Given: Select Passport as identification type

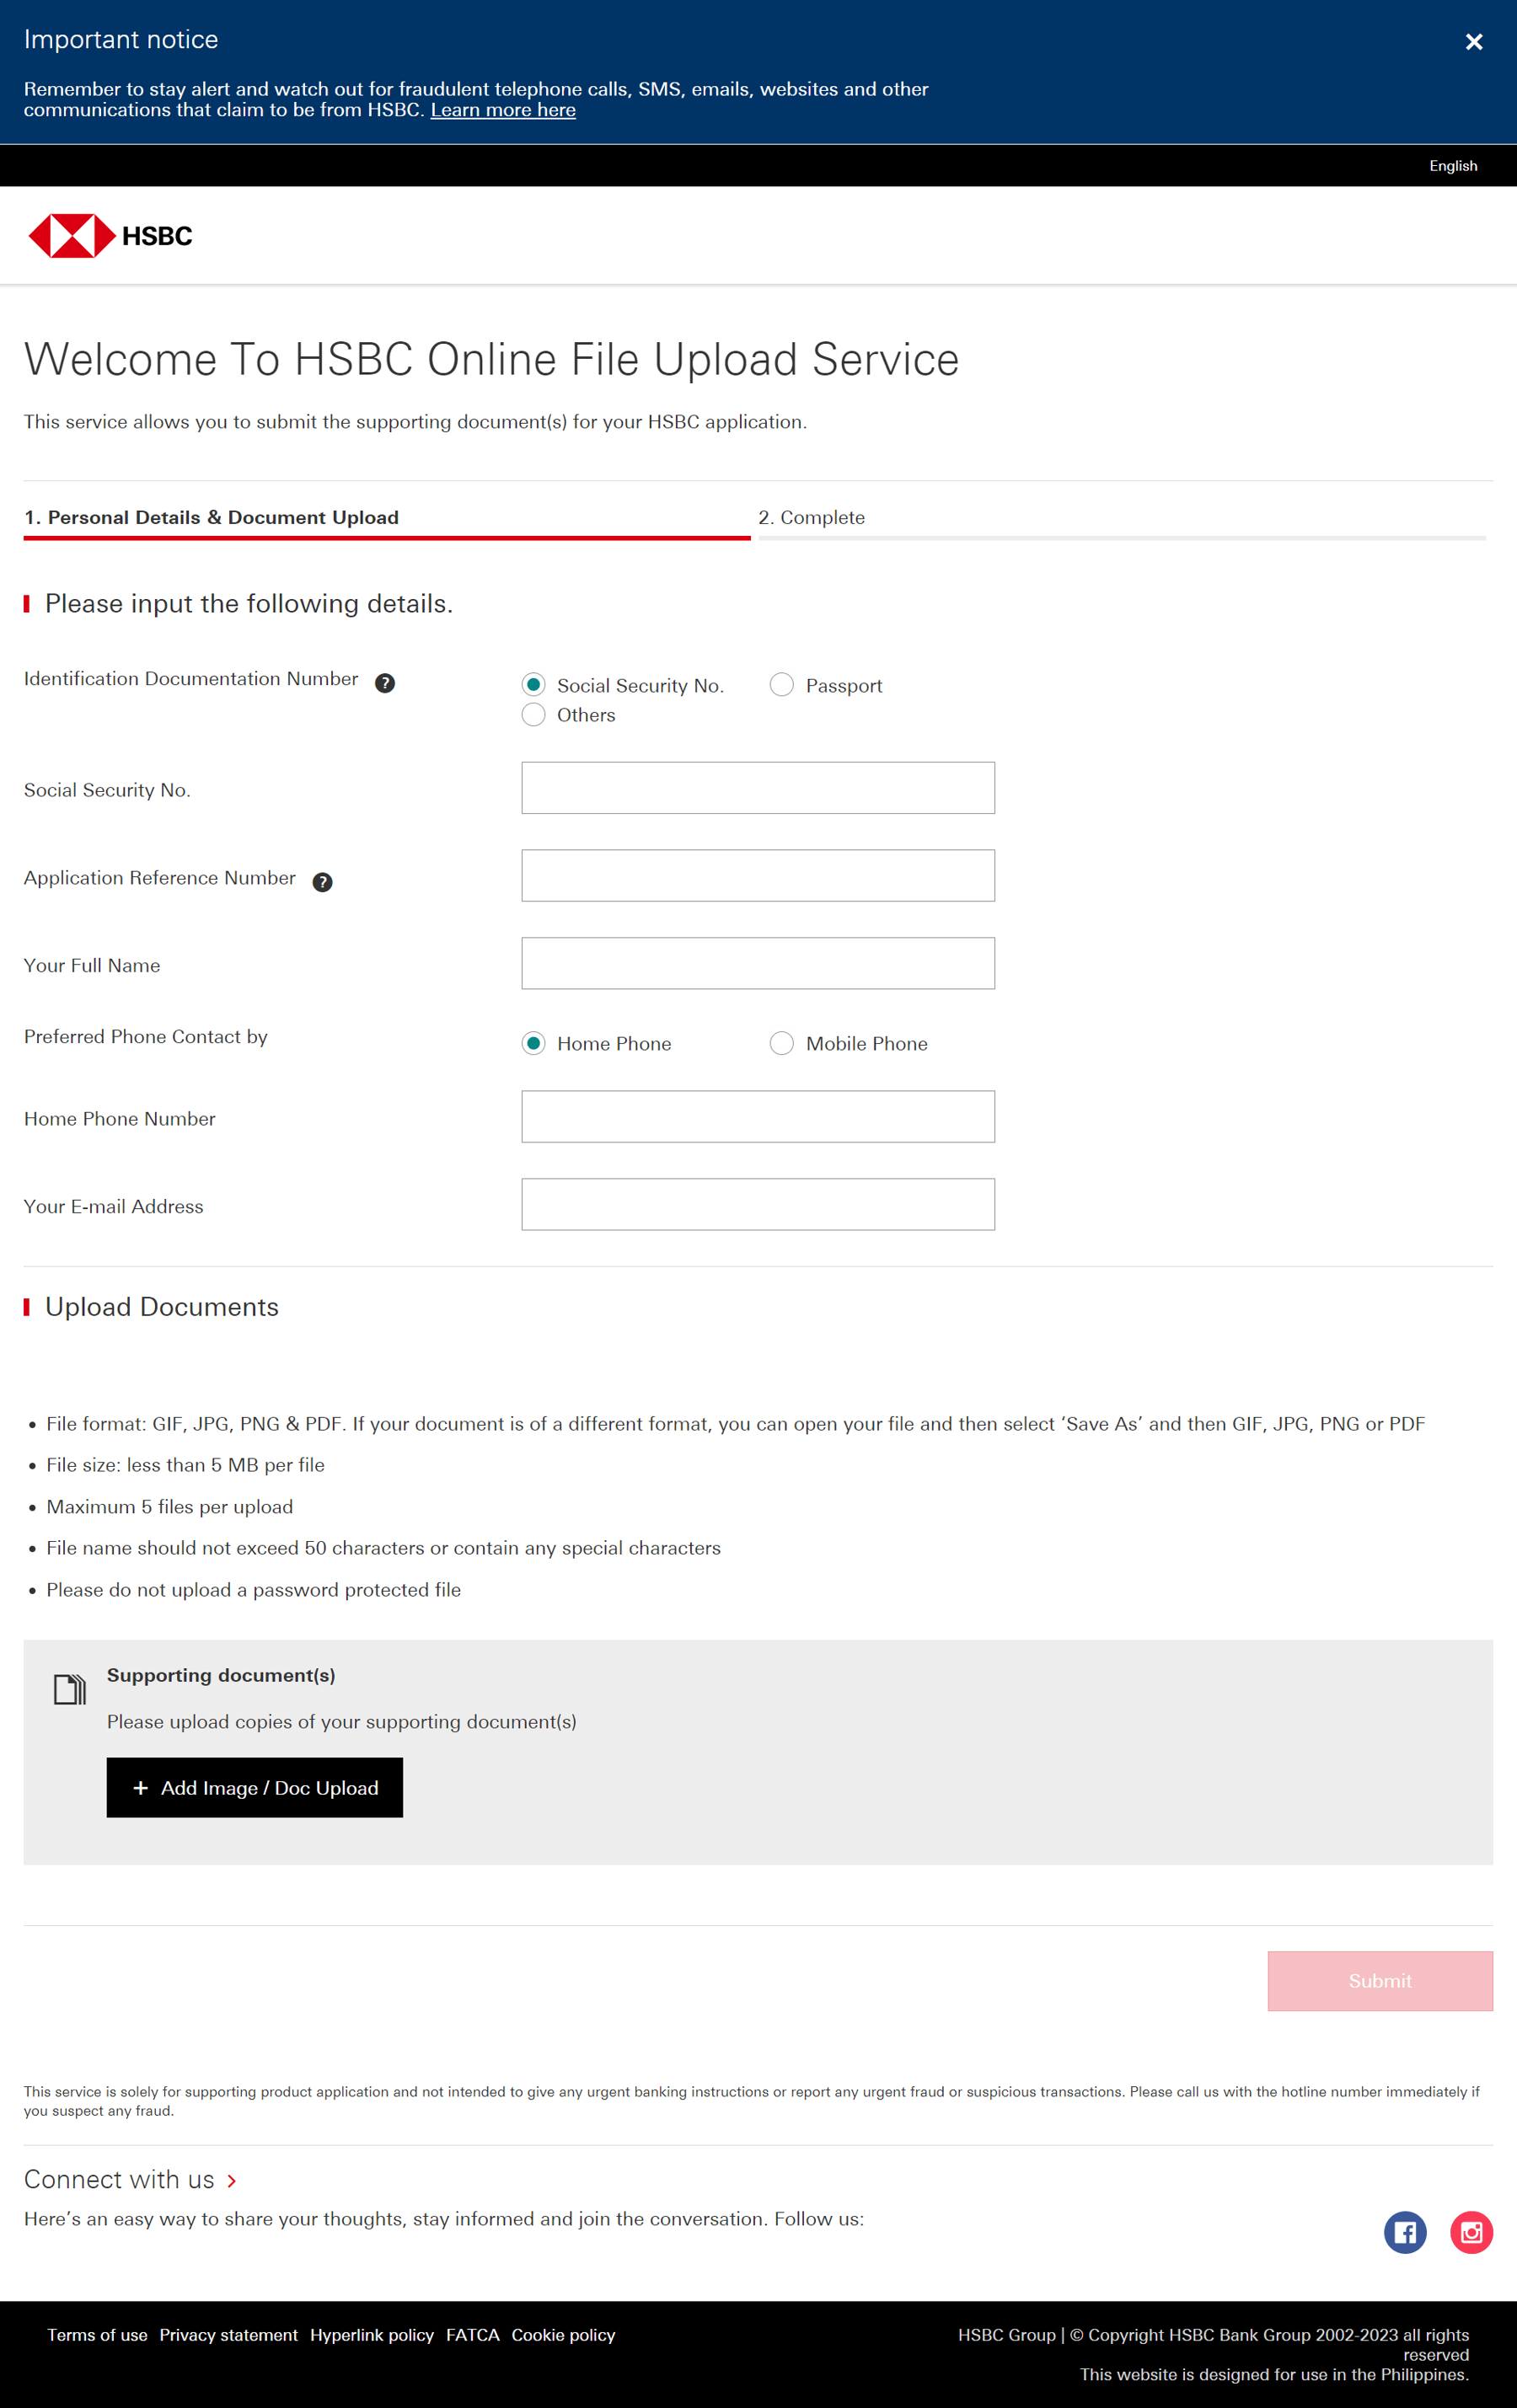Looking at the screenshot, I should click(781, 684).
